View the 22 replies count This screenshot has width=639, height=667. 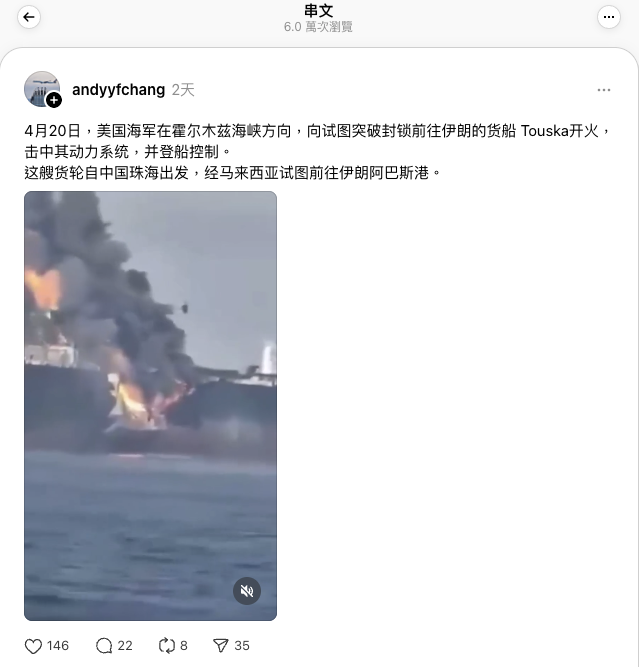coord(125,646)
